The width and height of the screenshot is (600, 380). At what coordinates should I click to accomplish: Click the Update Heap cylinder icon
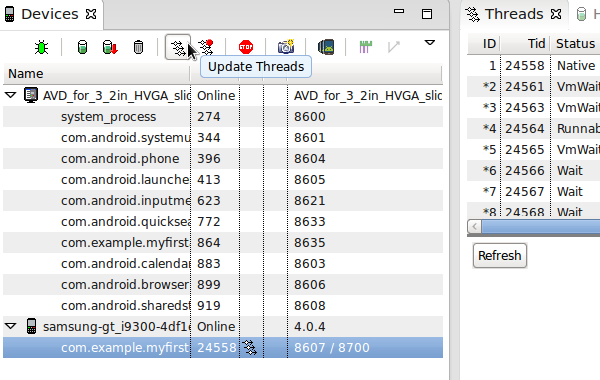[82, 47]
